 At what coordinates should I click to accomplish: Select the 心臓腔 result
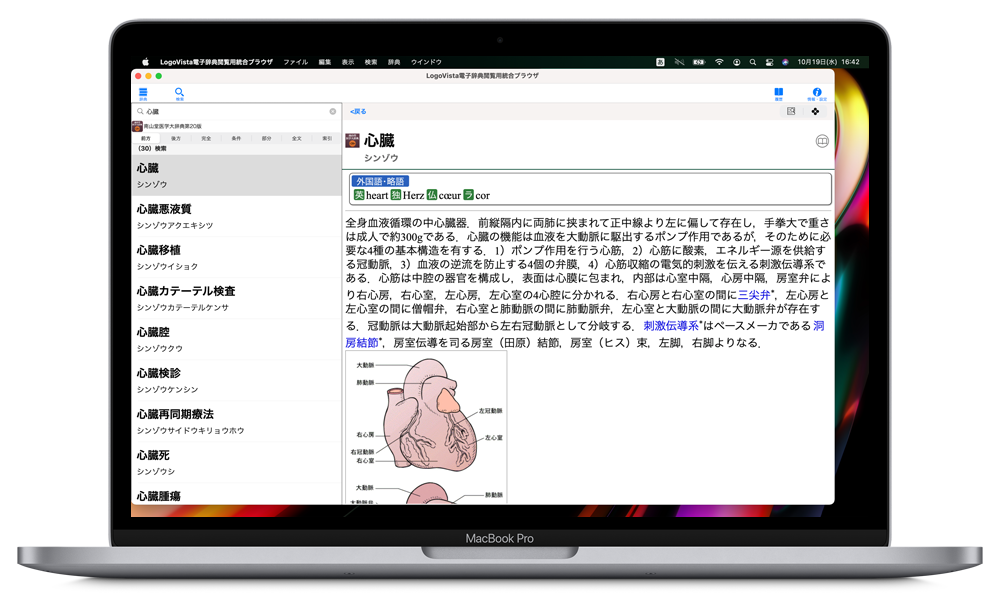click(236, 339)
